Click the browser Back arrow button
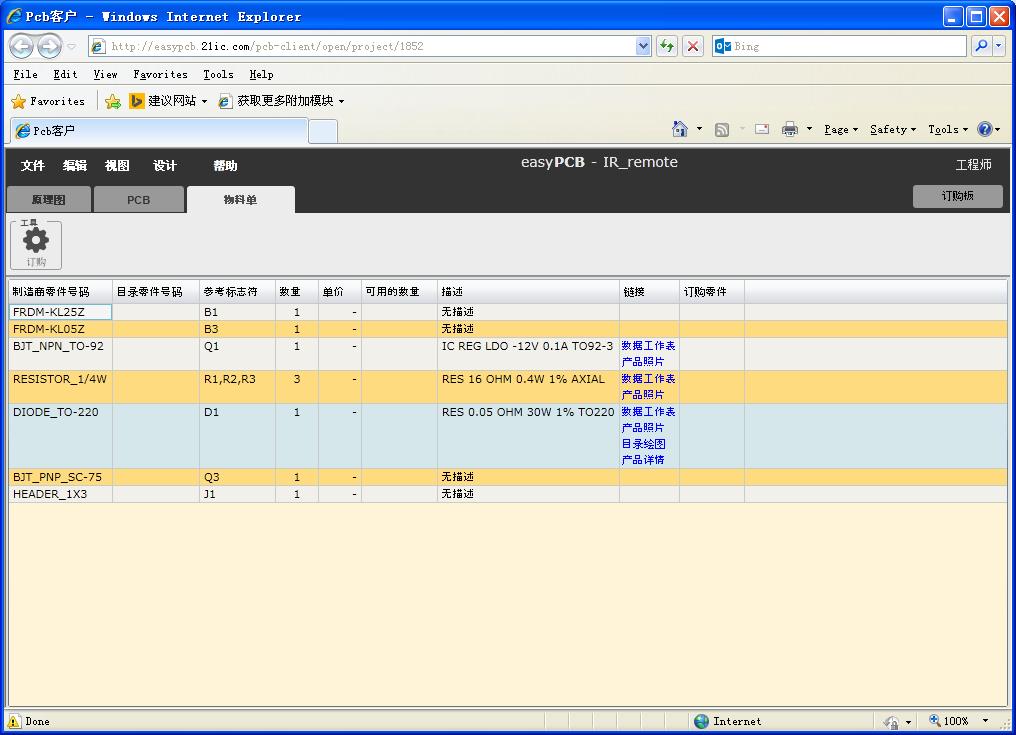The height and width of the screenshot is (735, 1016). (x=21, y=46)
